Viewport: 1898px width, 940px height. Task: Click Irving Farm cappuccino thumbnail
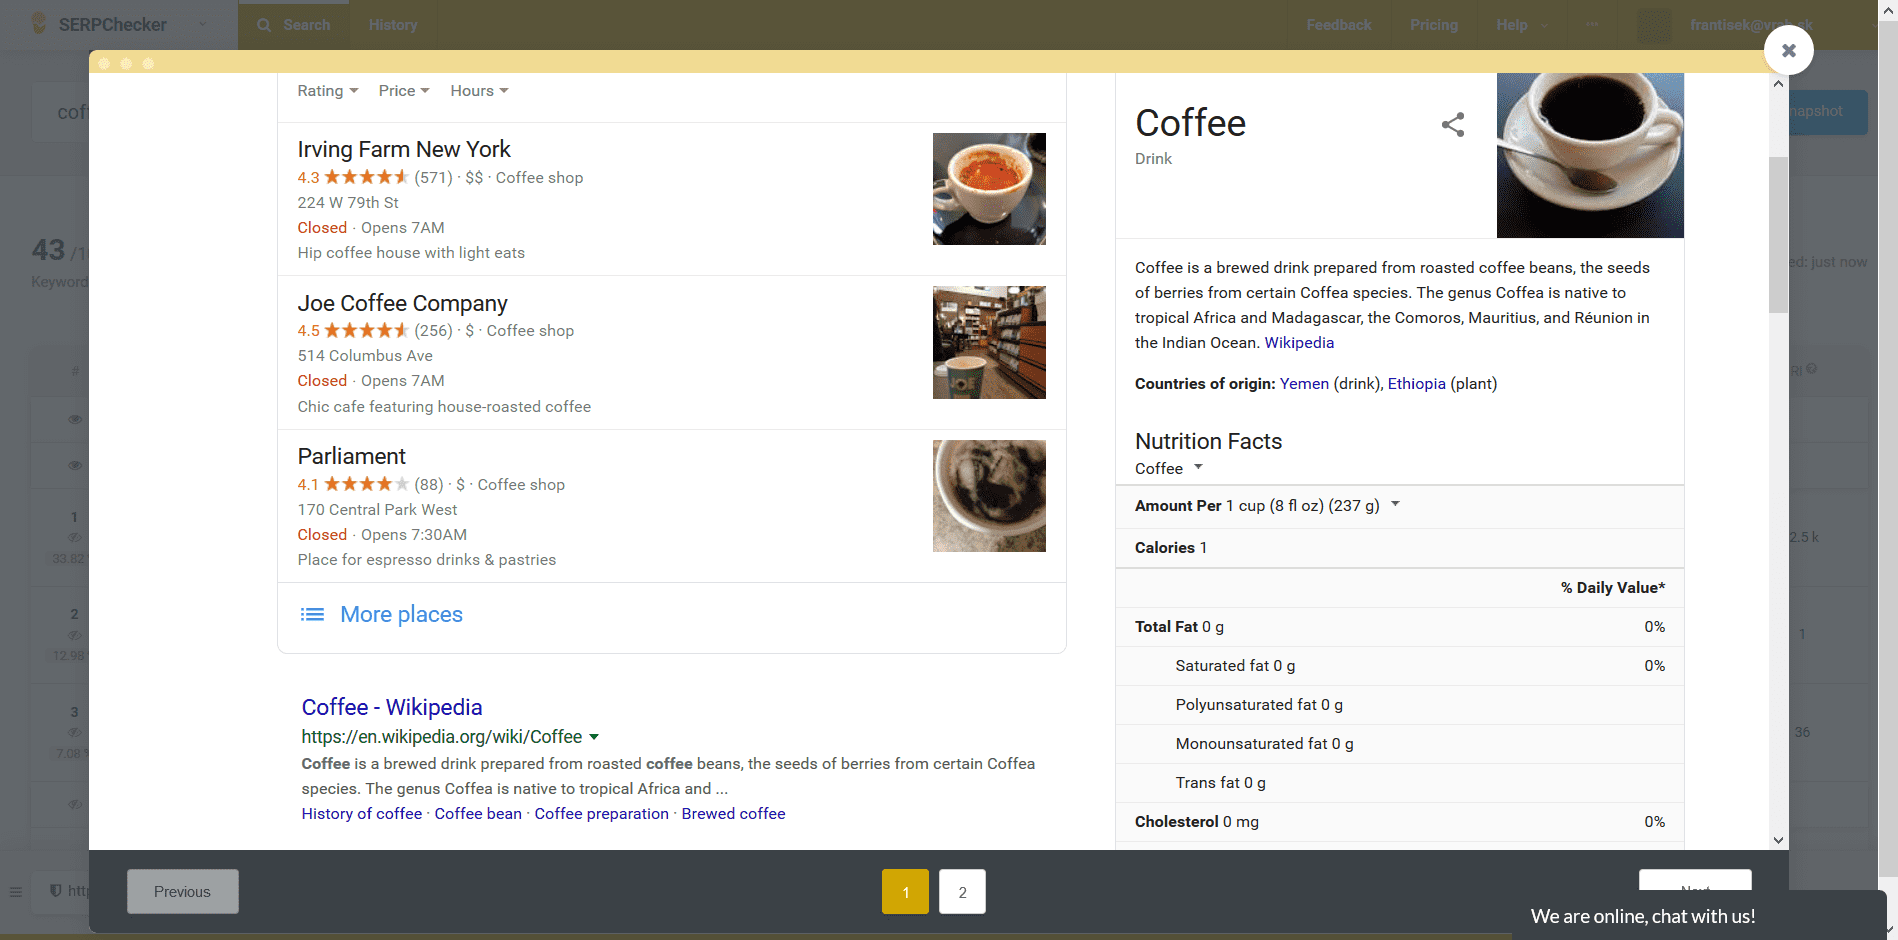pos(989,189)
